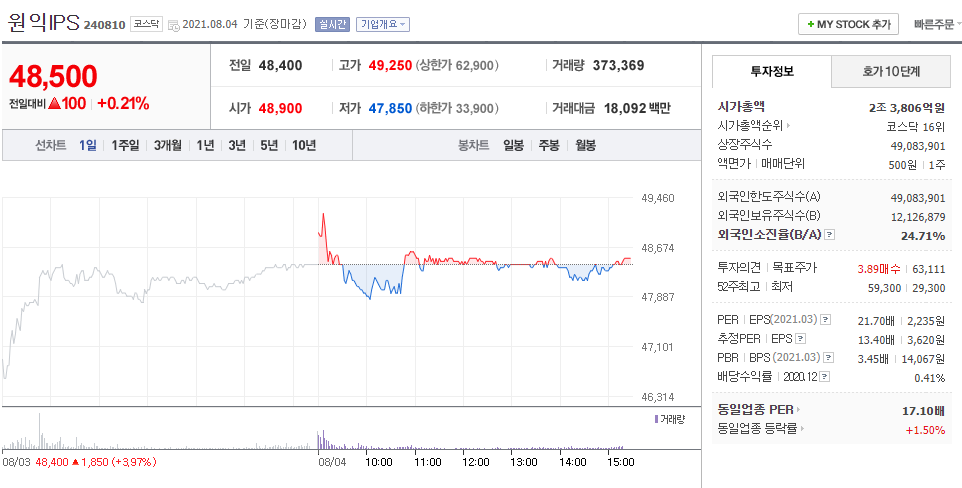
Task: Click the help icon beside PBR BPS(2021.03)
Action: pyautogui.click(x=829, y=358)
